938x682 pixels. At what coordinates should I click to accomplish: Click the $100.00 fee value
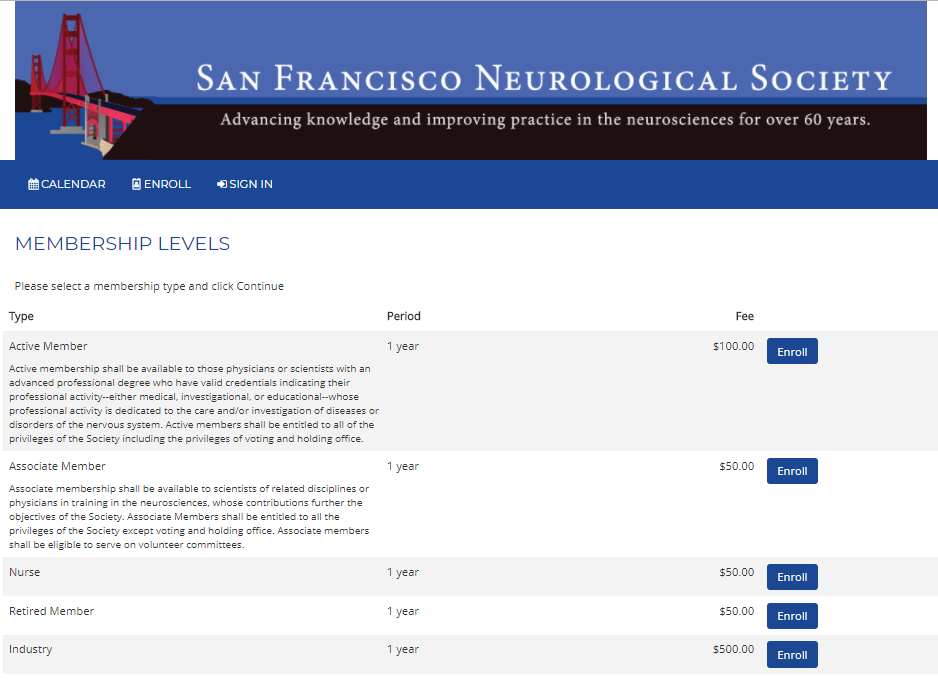click(733, 346)
